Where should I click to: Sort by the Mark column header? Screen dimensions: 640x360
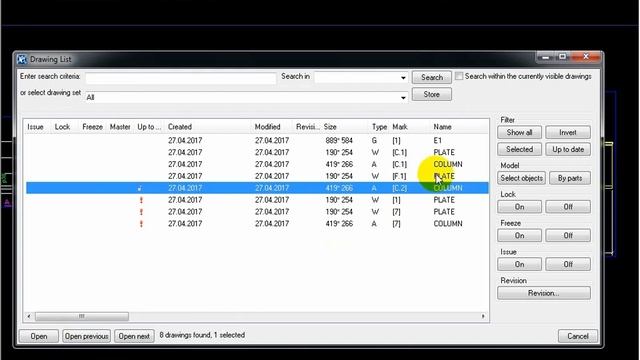tap(400, 127)
